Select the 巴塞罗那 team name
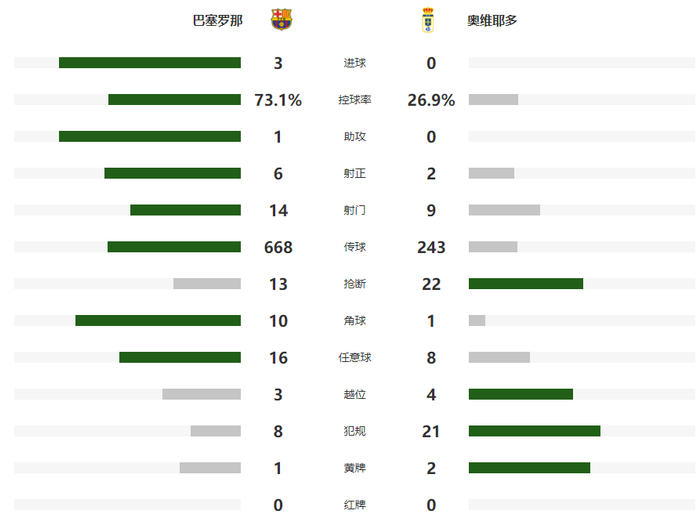 217,20
